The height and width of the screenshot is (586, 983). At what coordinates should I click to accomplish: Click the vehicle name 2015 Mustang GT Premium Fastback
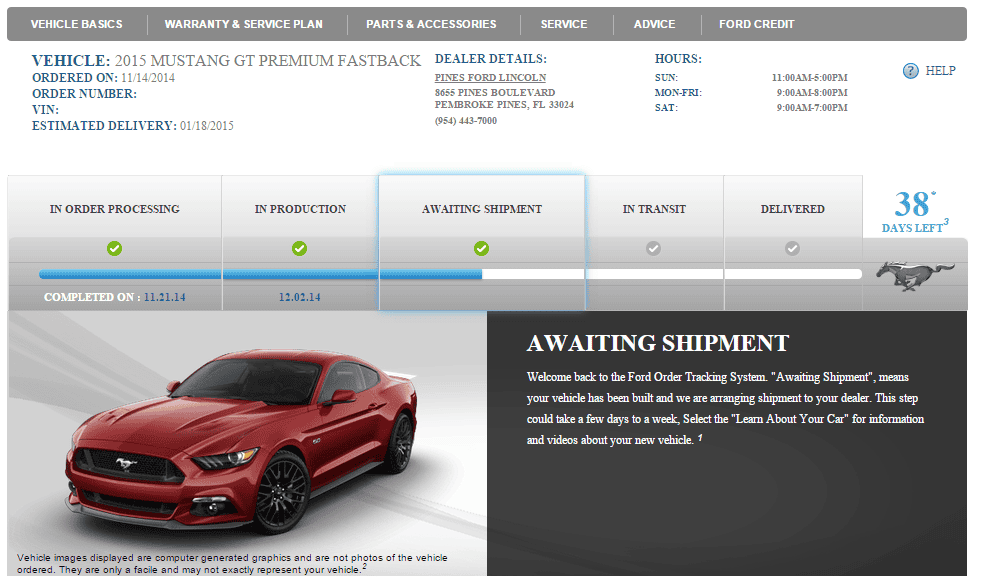(268, 61)
